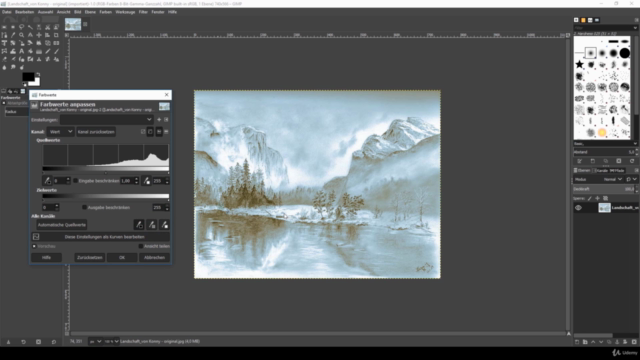Click OK in Farbwerte dialog
The height and width of the screenshot is (360, 640).
click(122, 258)
